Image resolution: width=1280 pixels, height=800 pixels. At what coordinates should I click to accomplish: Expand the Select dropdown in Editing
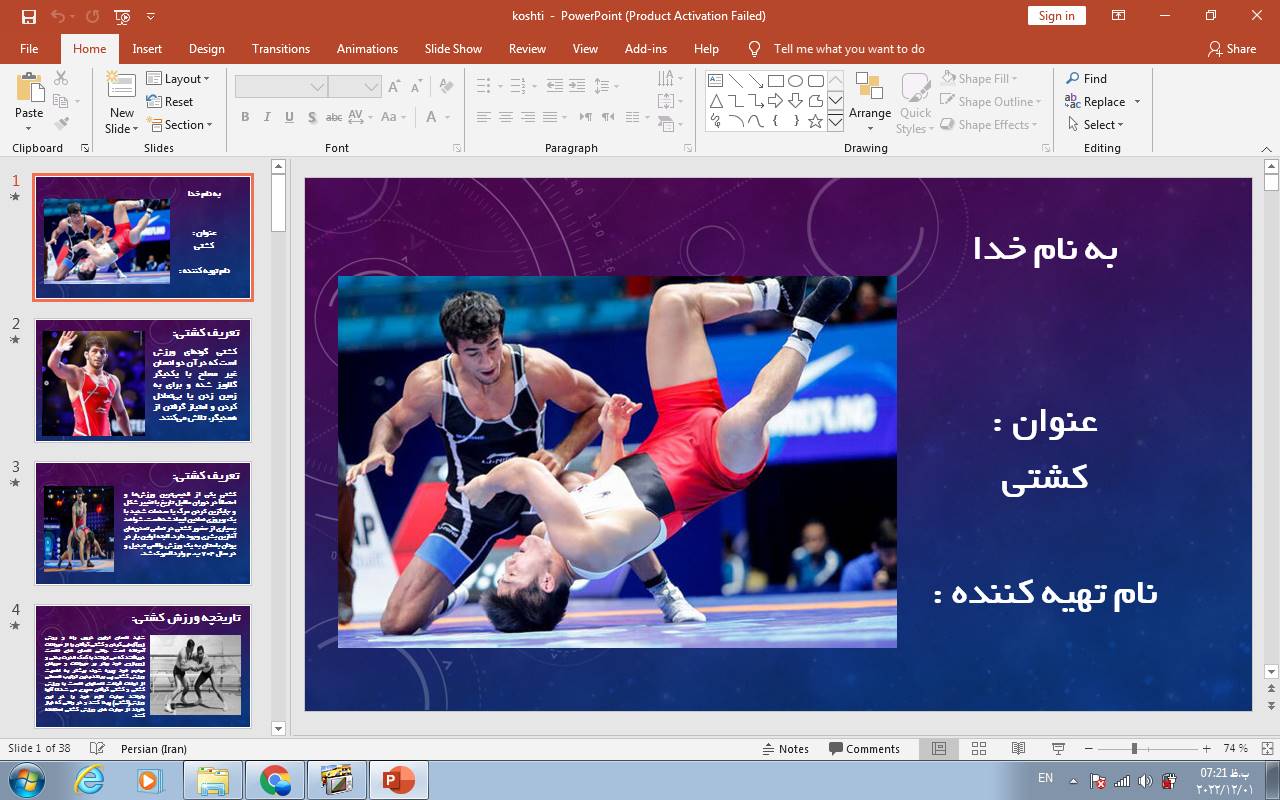click(x=1095, y=125)
